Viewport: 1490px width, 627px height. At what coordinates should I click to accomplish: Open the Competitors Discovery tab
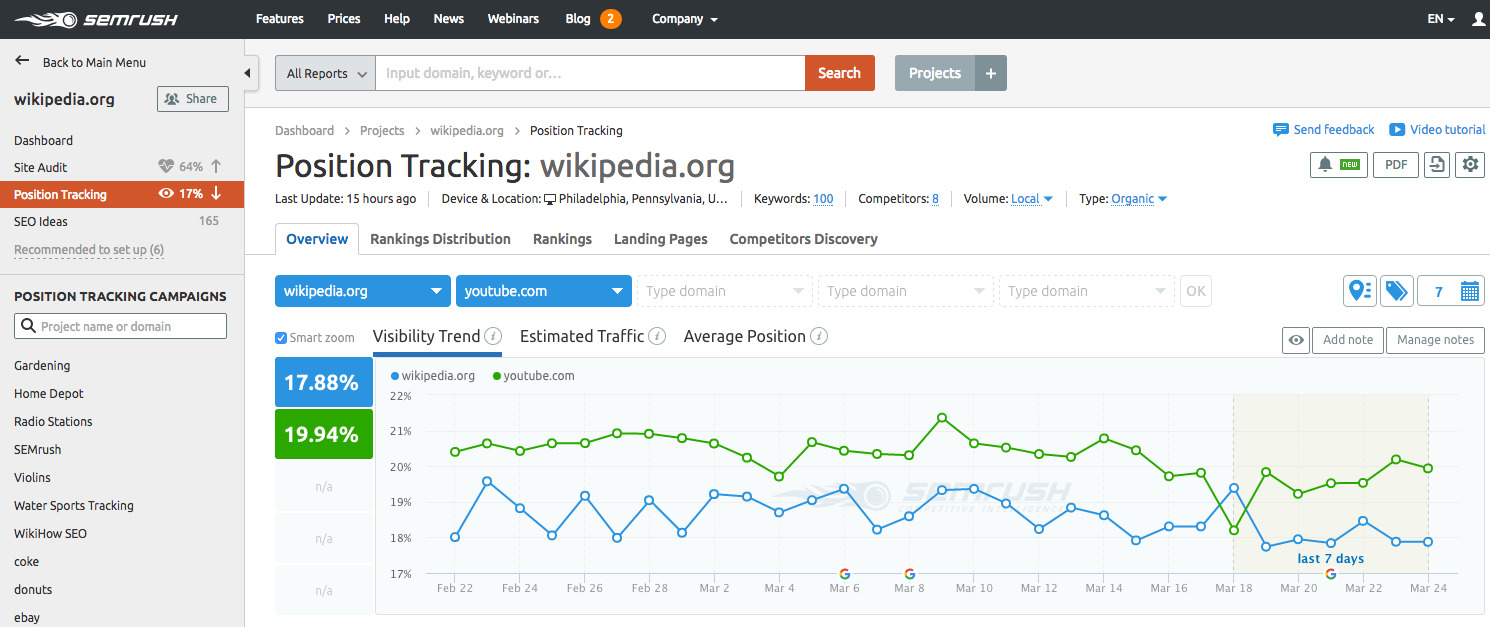coord(804,239)
